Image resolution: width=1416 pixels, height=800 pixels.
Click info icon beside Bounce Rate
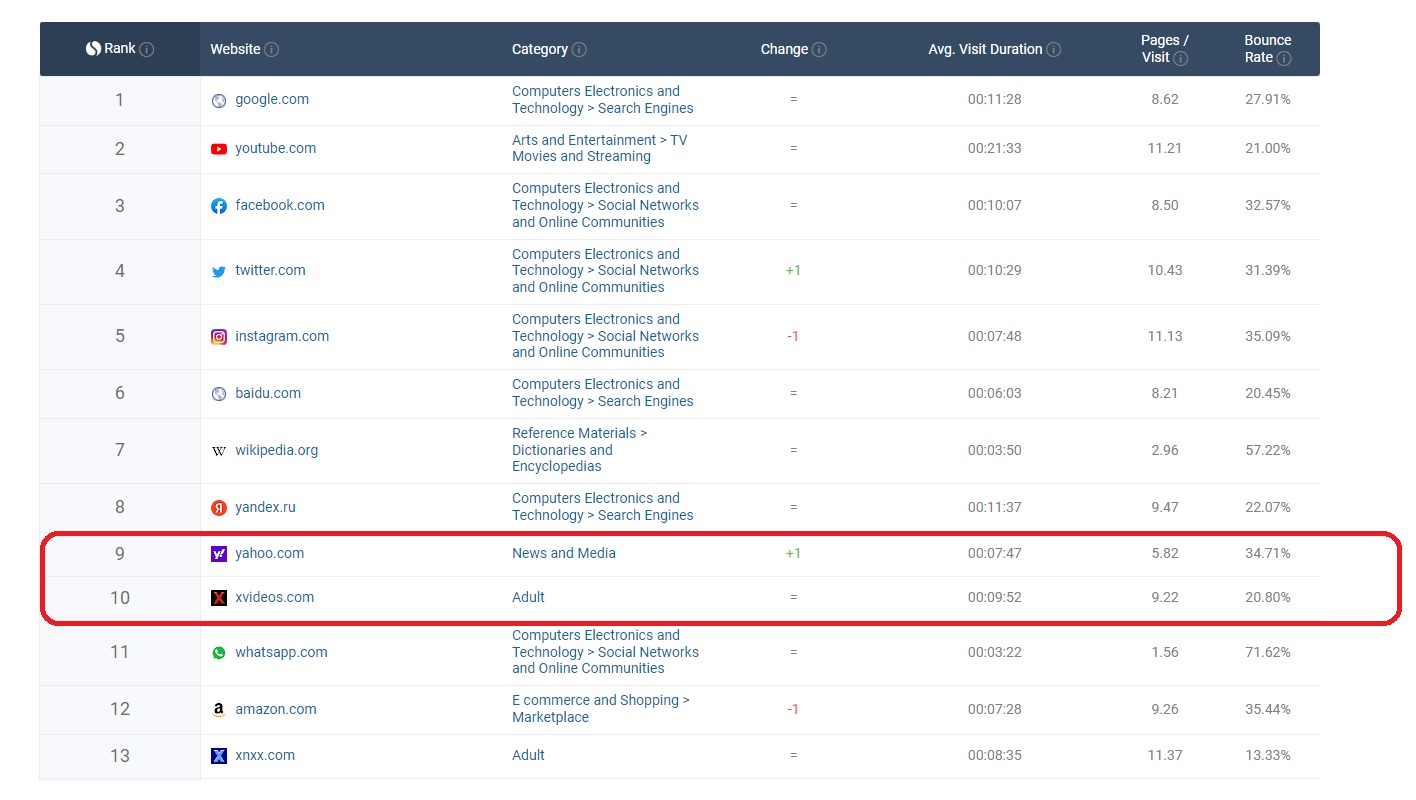tap(1284, 58)
